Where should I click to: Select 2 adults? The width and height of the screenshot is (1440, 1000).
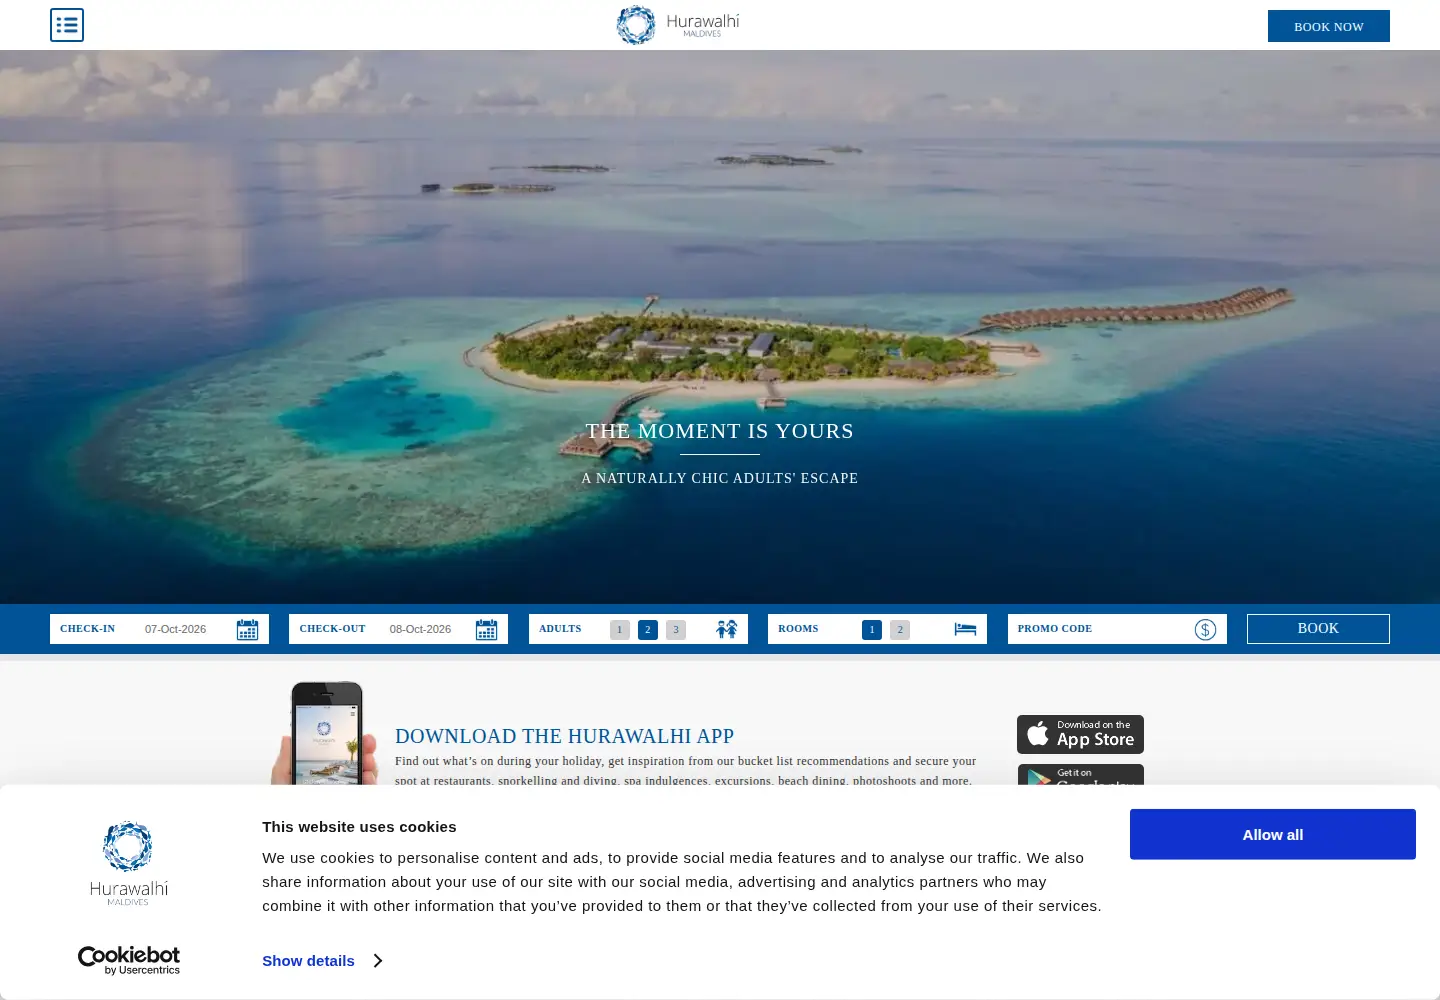648,629
